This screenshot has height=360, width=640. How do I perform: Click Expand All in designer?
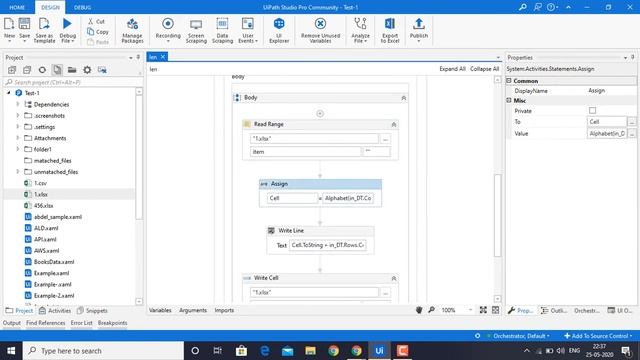[452, 69]
